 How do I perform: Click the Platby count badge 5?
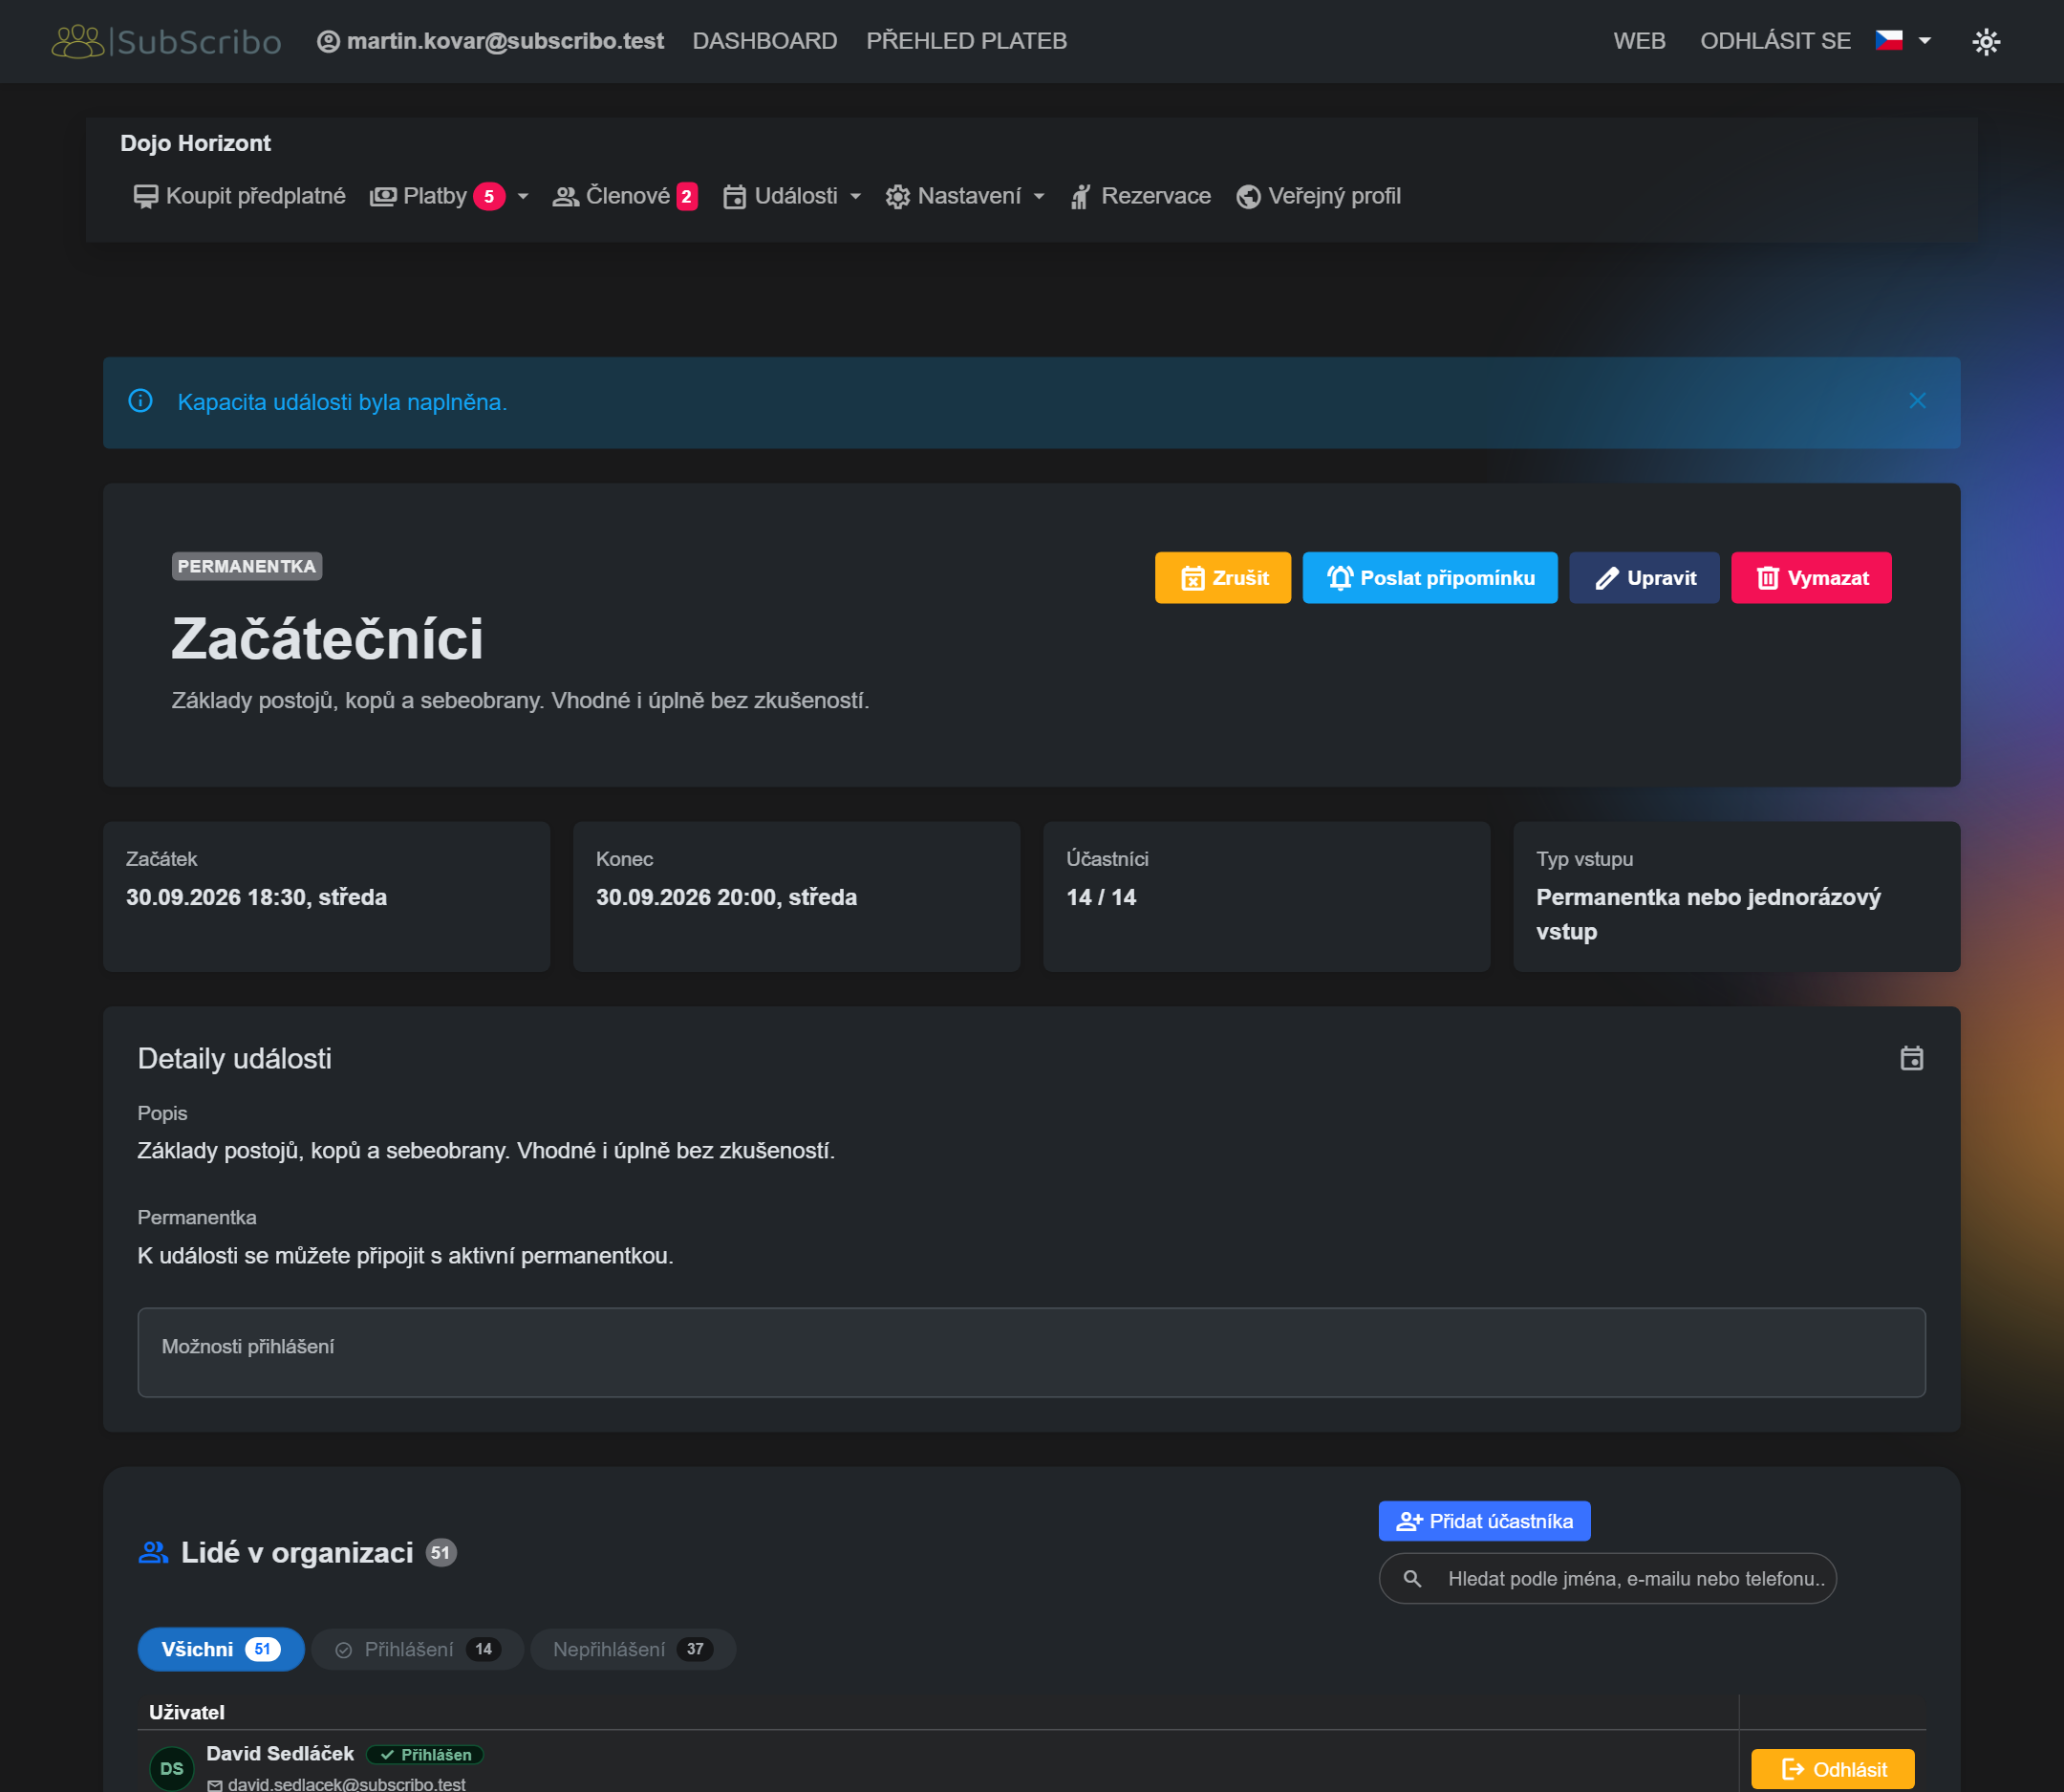(x=489, y=196)
